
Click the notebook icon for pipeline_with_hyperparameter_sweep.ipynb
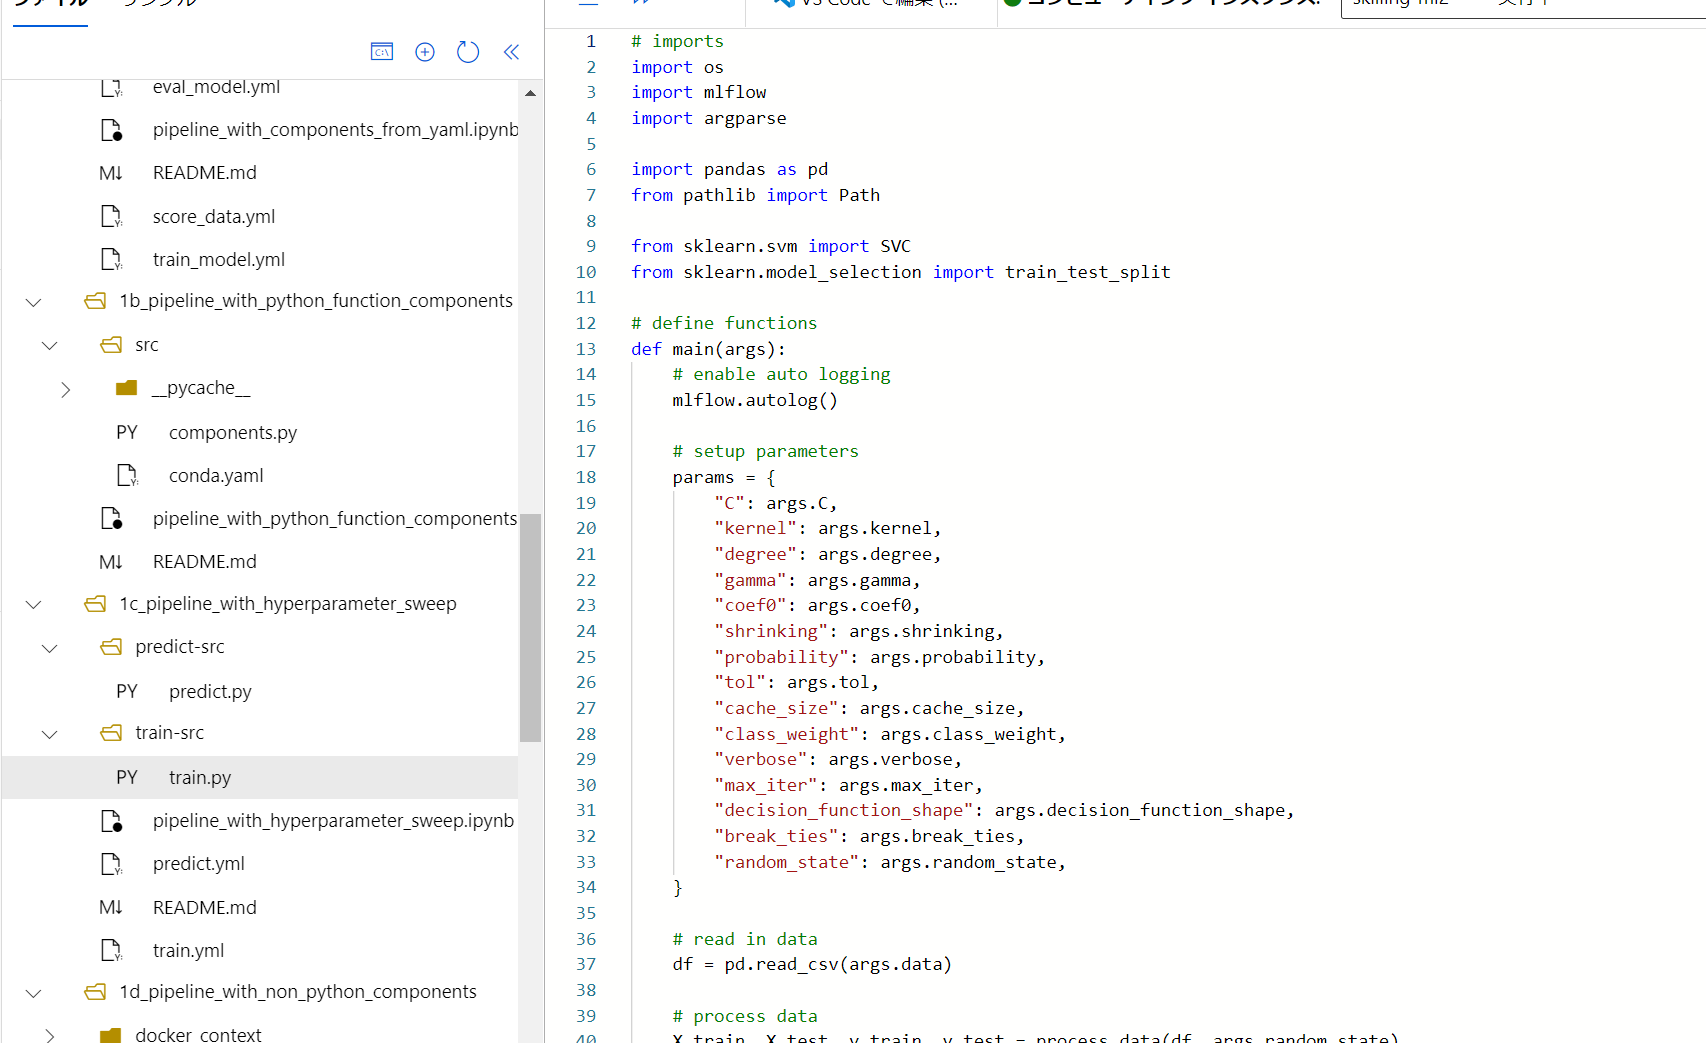point(112,821)
